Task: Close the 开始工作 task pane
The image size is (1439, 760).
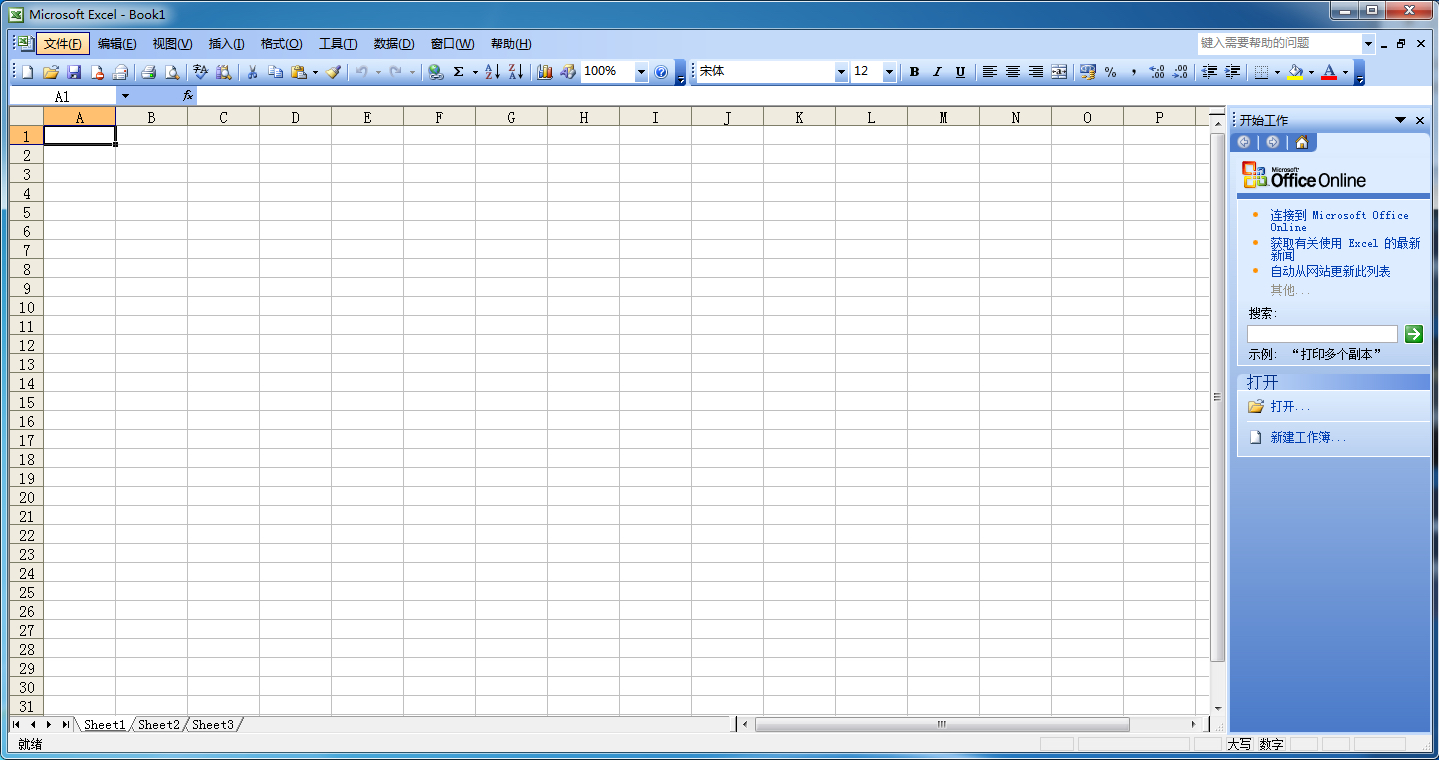Action: click(1420, 120)
